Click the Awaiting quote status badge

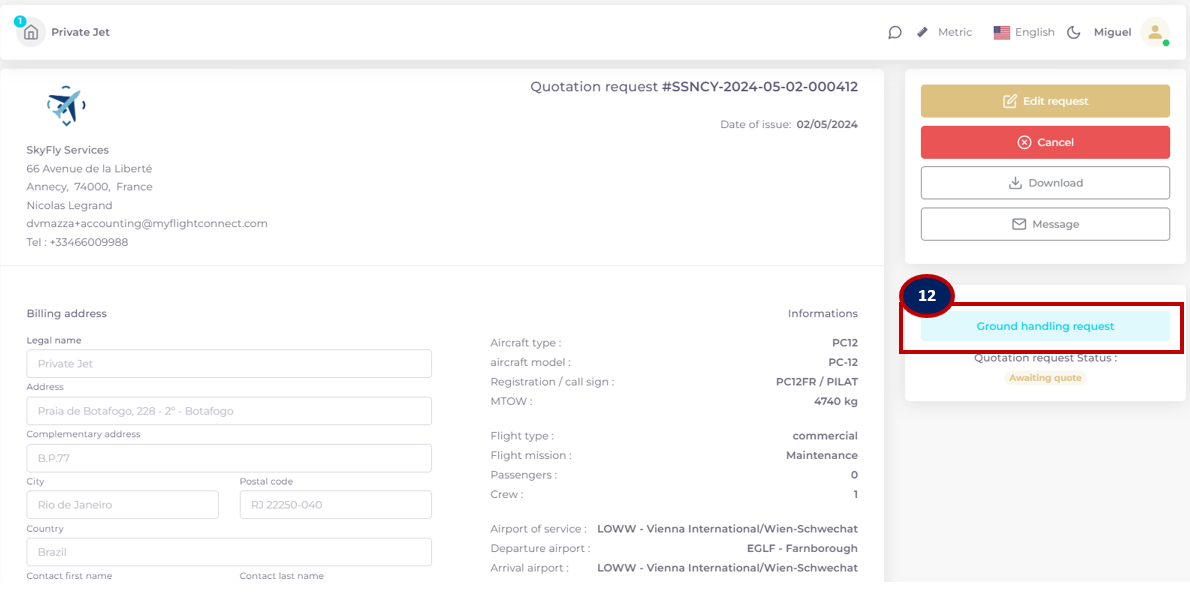[x=1045, y=378]
